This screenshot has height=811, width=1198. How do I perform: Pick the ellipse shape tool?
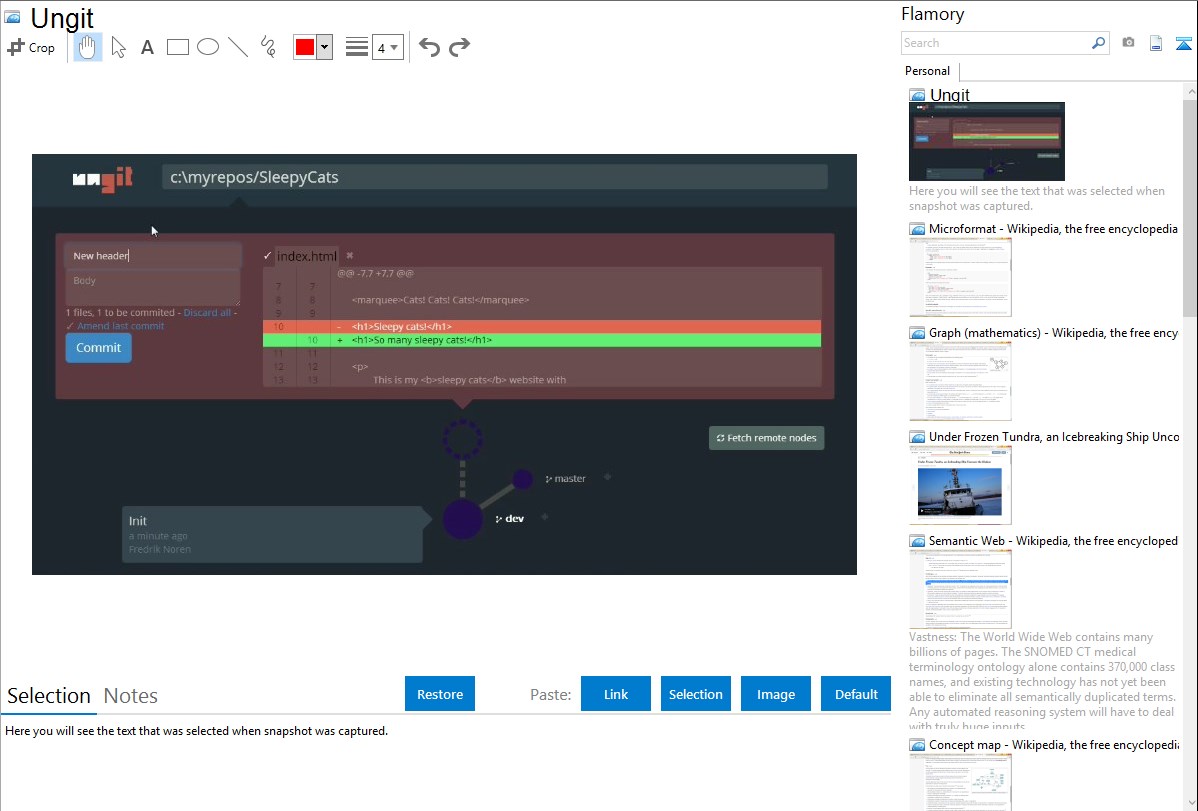coord(207,47)
